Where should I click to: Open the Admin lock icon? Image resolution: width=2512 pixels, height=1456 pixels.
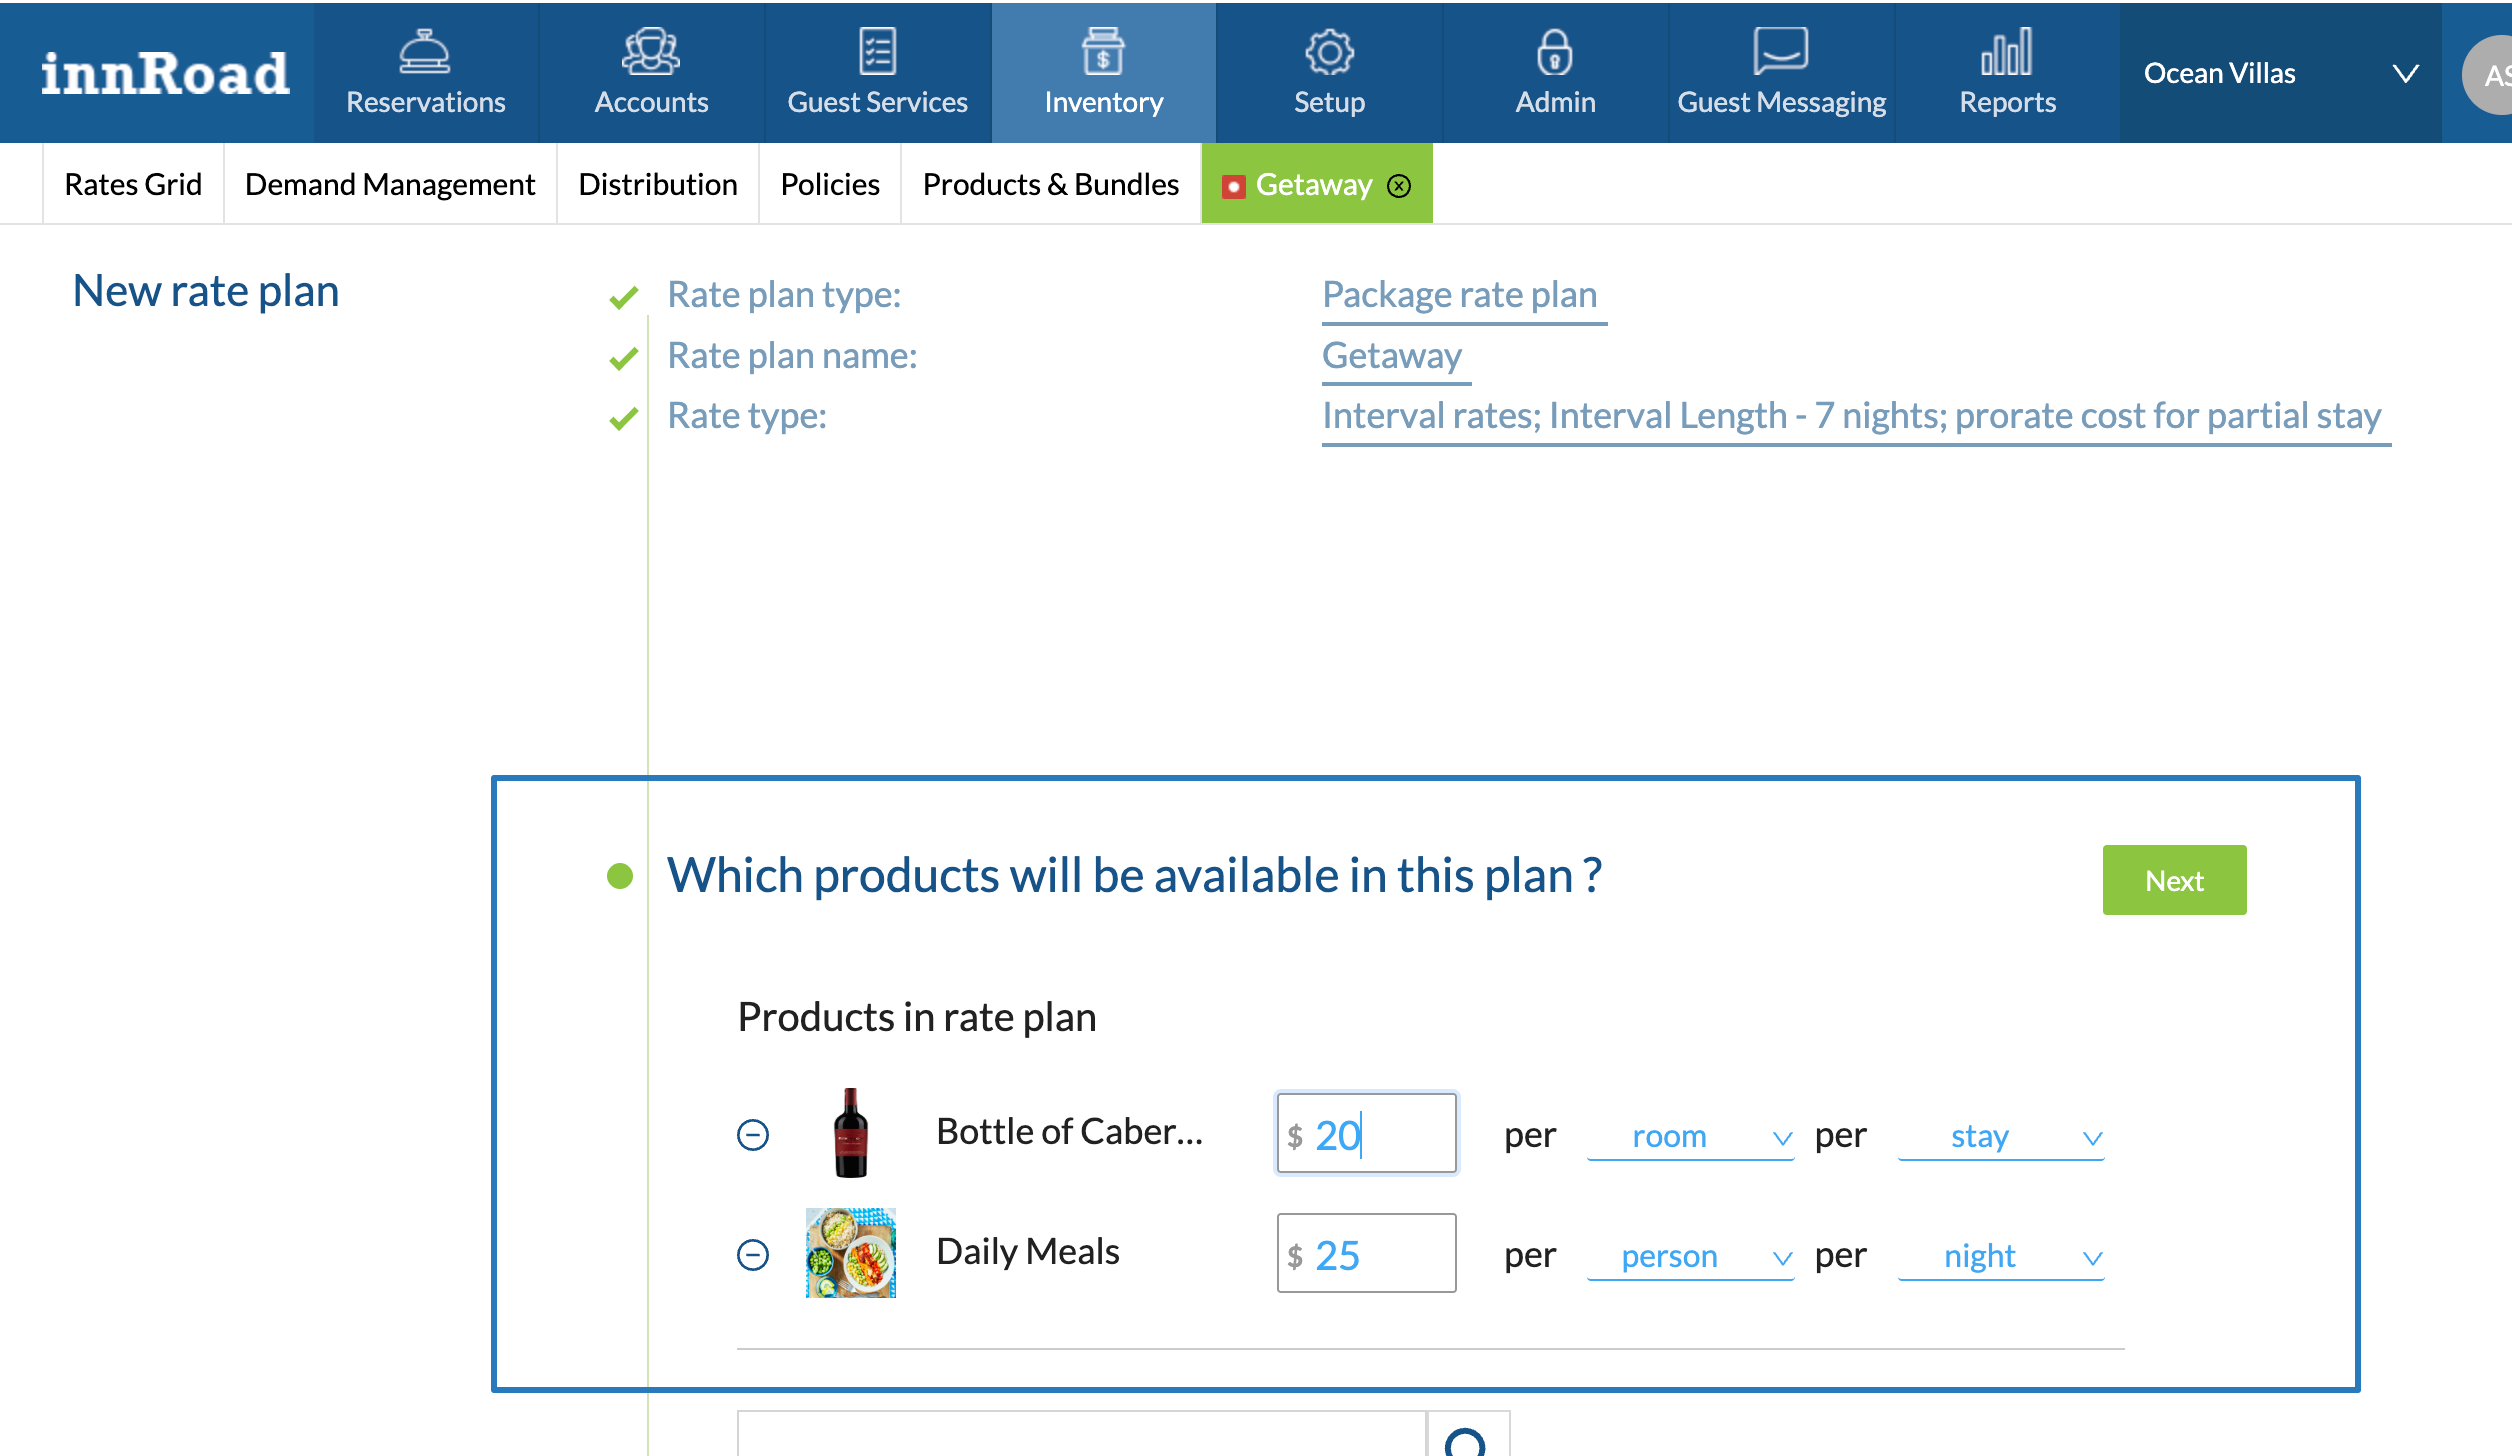pos(1555,52)
